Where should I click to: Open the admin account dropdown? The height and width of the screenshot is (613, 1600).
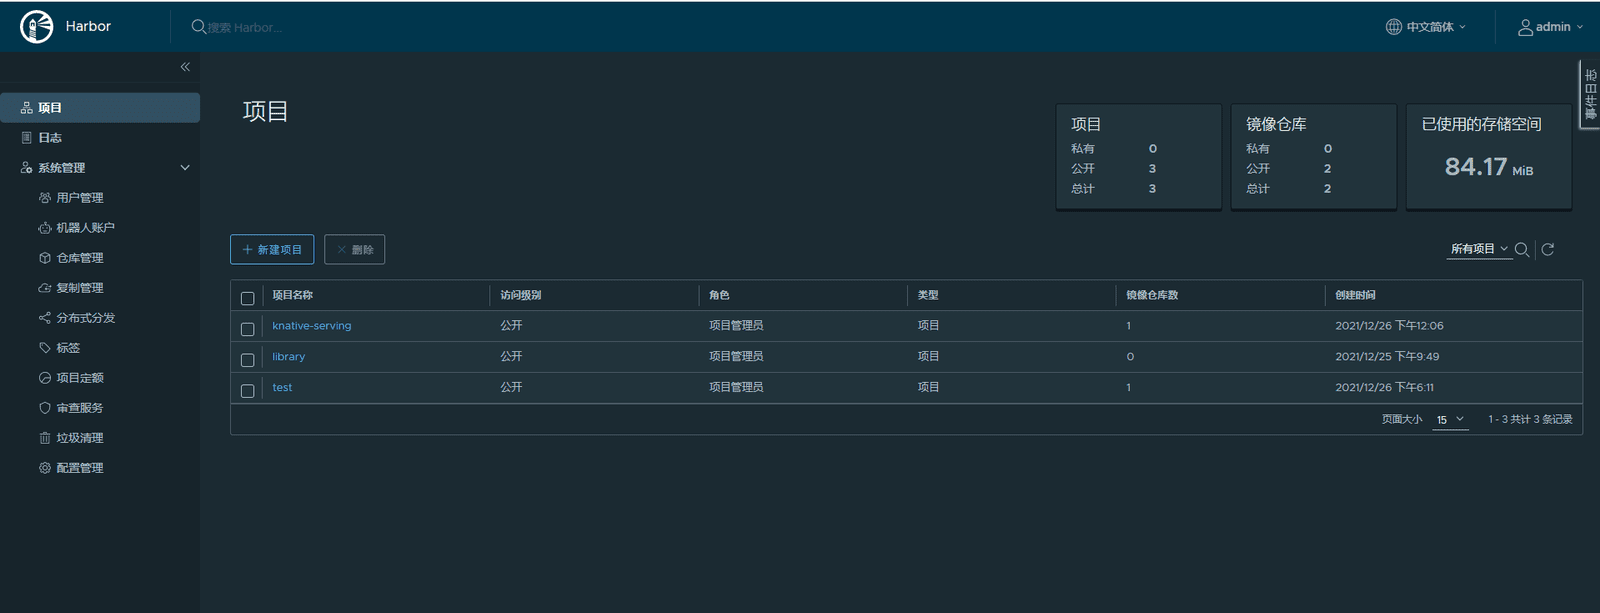1551,27
